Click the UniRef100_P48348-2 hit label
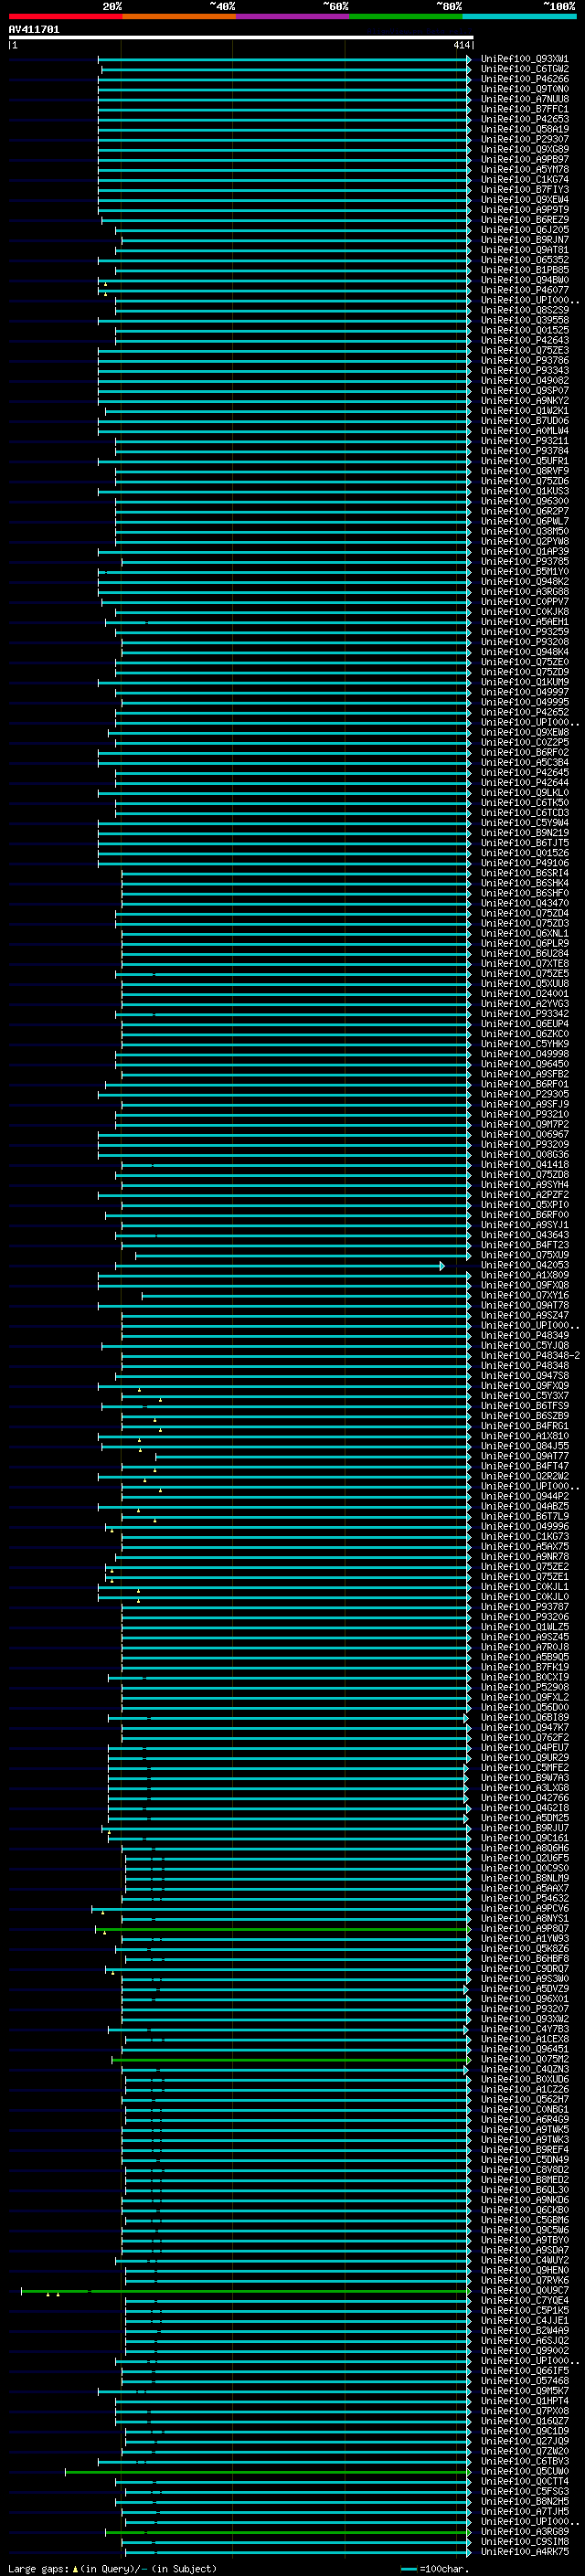The image size is (585, 2576). [531, 1355]
